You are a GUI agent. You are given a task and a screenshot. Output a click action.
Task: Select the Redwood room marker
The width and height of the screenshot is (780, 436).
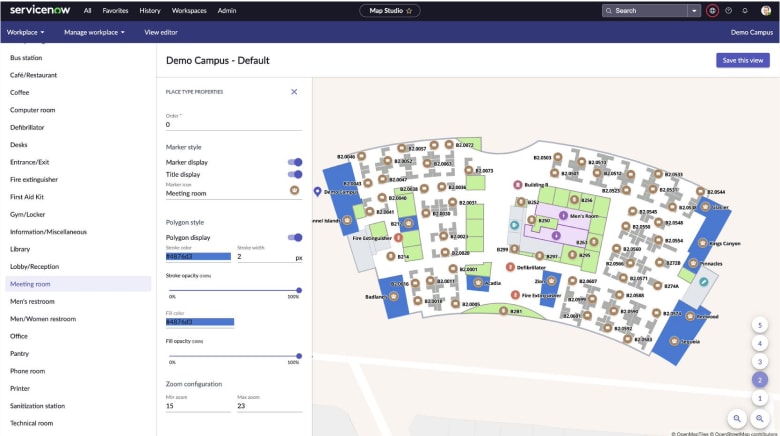coord(690,316)
